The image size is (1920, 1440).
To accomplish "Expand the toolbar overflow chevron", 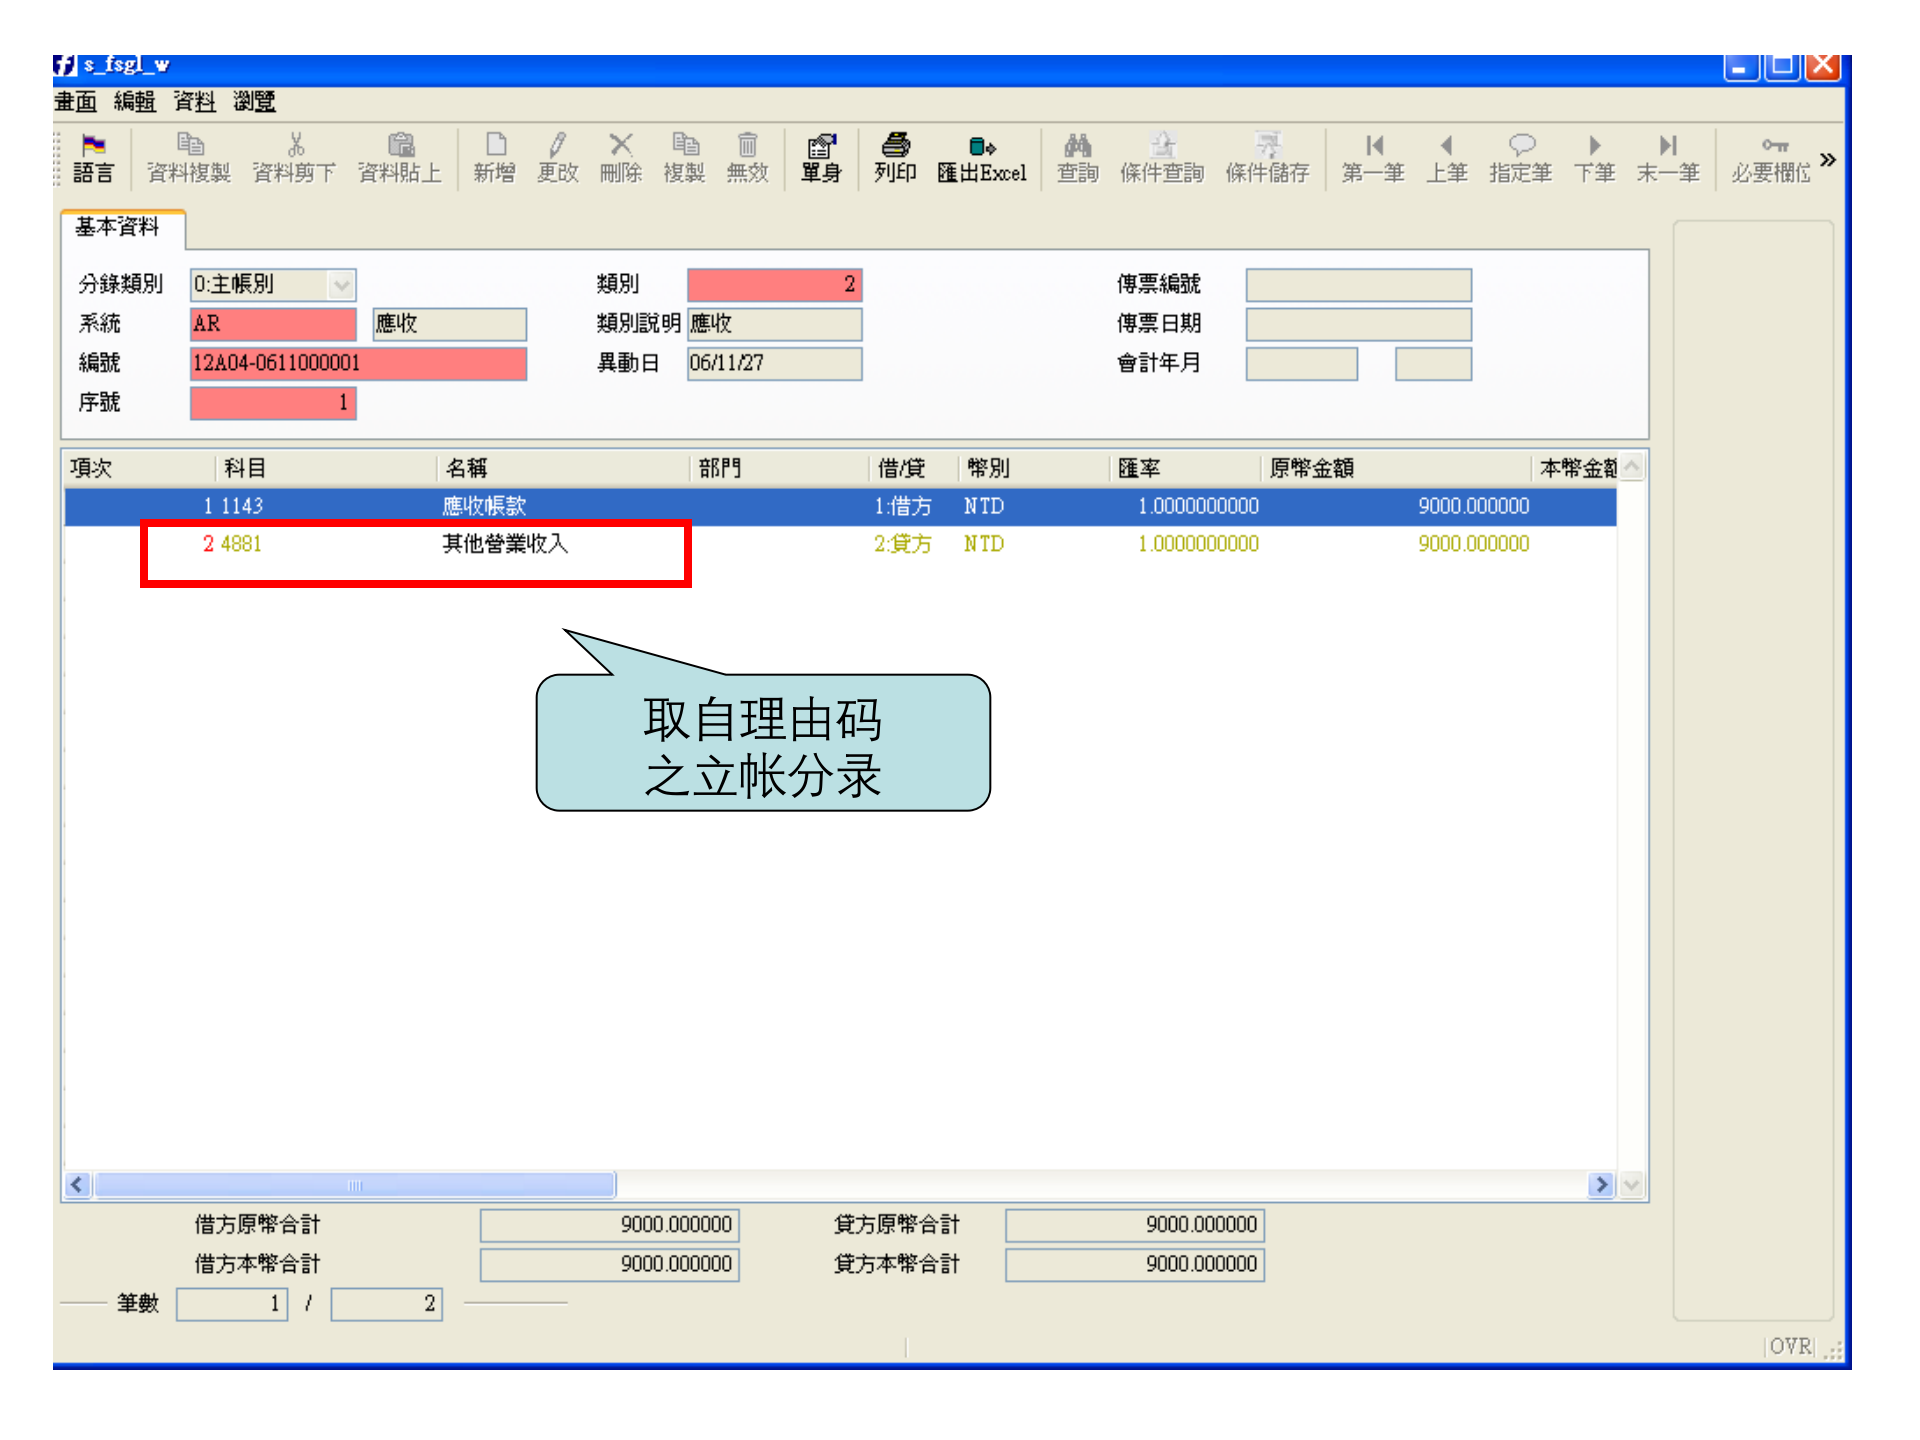I will [x=1828, y=158].
